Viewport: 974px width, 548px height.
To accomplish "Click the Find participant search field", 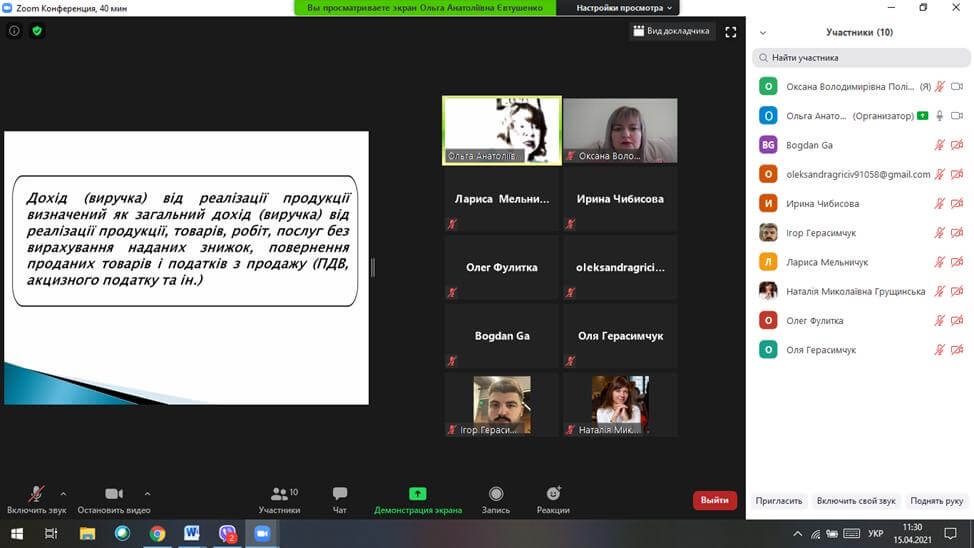I will 860,58.
